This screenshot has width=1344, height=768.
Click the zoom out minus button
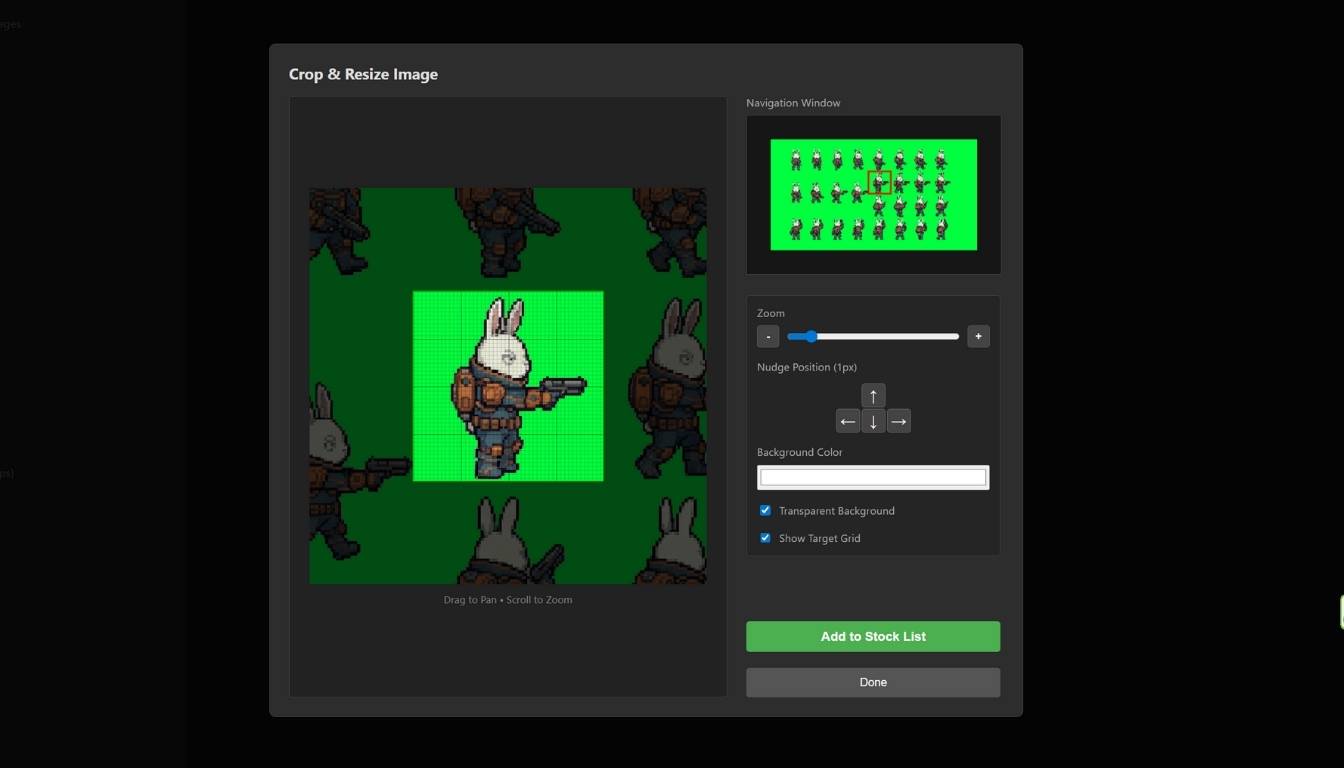coord(768,337)
